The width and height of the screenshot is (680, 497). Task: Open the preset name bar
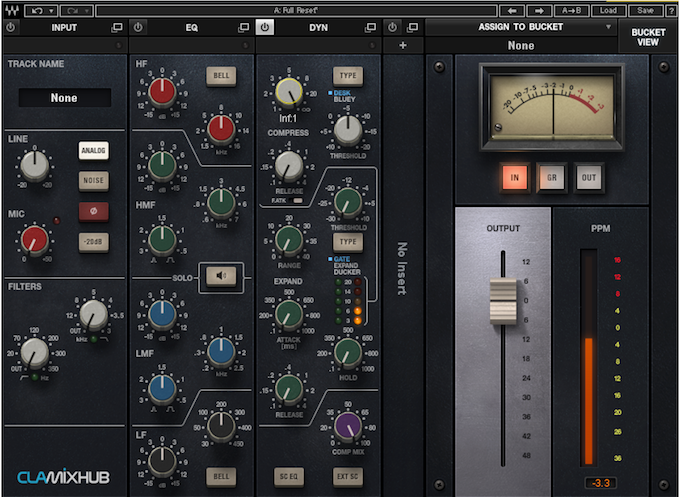click(x=296, y=10)
